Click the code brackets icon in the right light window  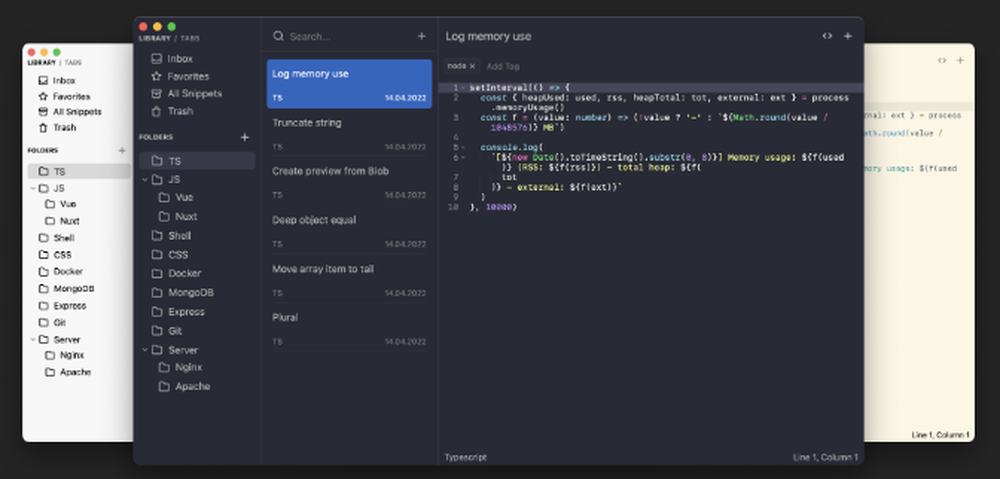coord(942,61)
